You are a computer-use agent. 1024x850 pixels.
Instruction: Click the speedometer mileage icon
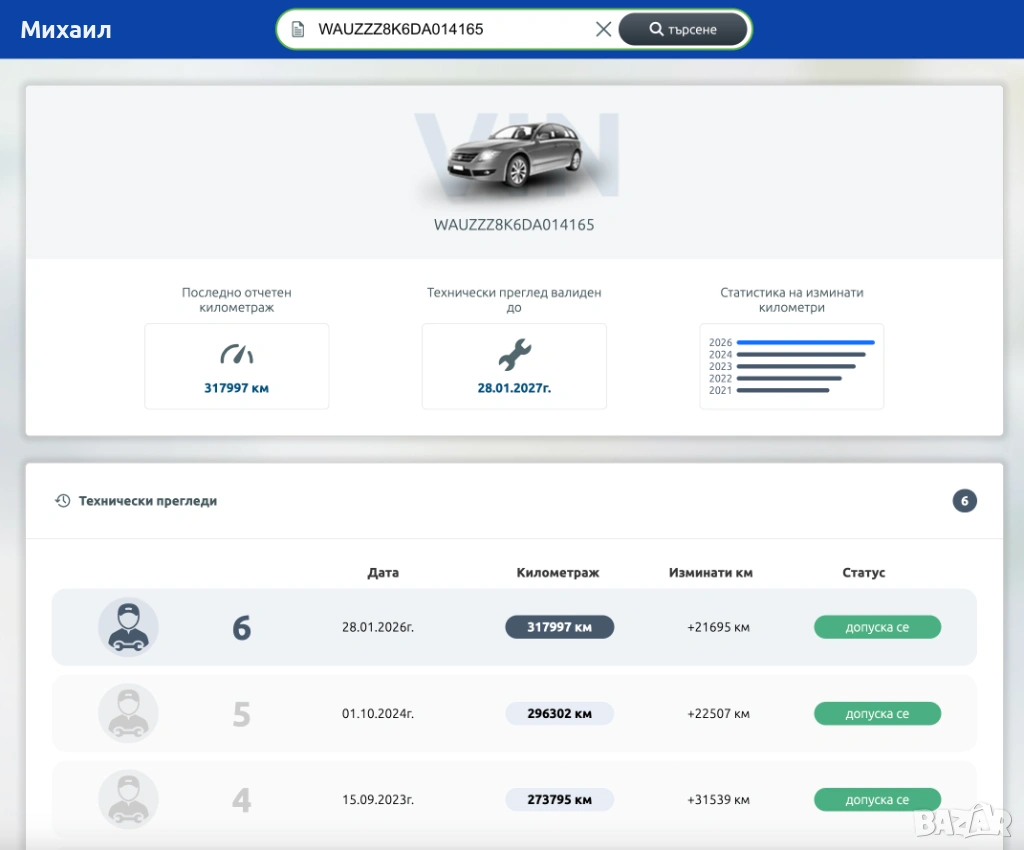click(237, 355)
